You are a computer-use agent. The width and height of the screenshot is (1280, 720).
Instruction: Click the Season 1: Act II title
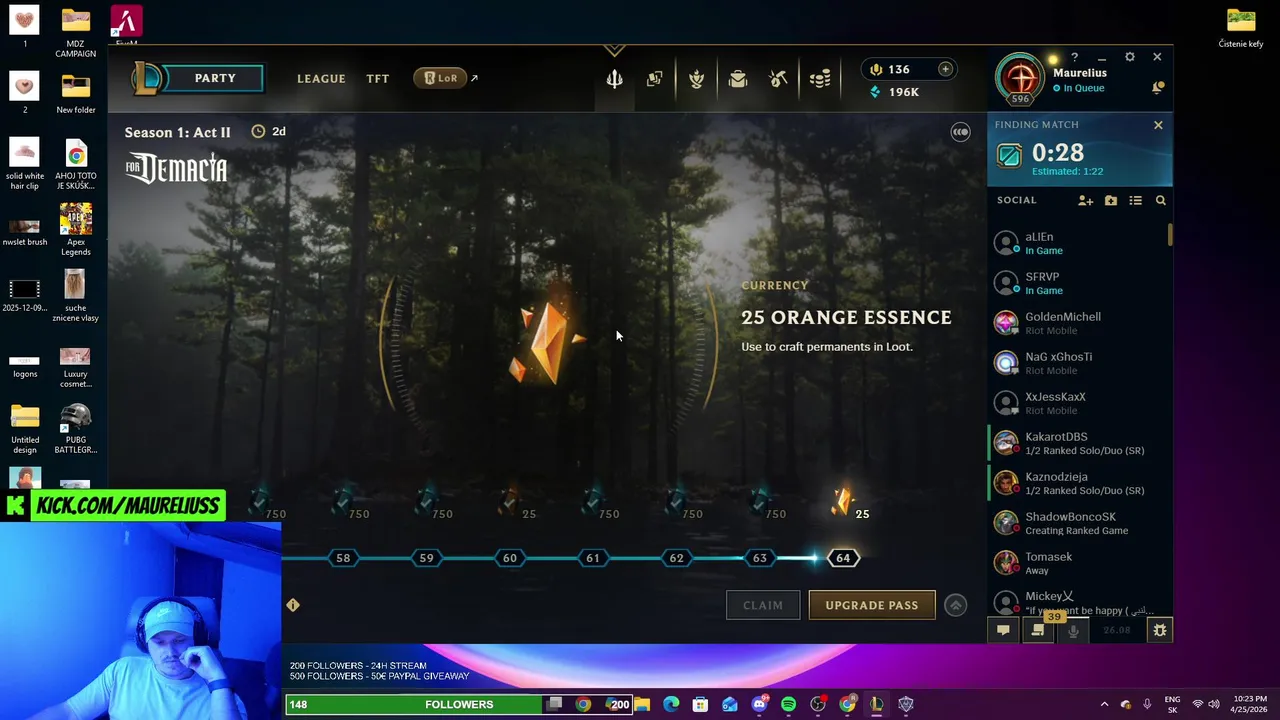(x=177, y=132)
